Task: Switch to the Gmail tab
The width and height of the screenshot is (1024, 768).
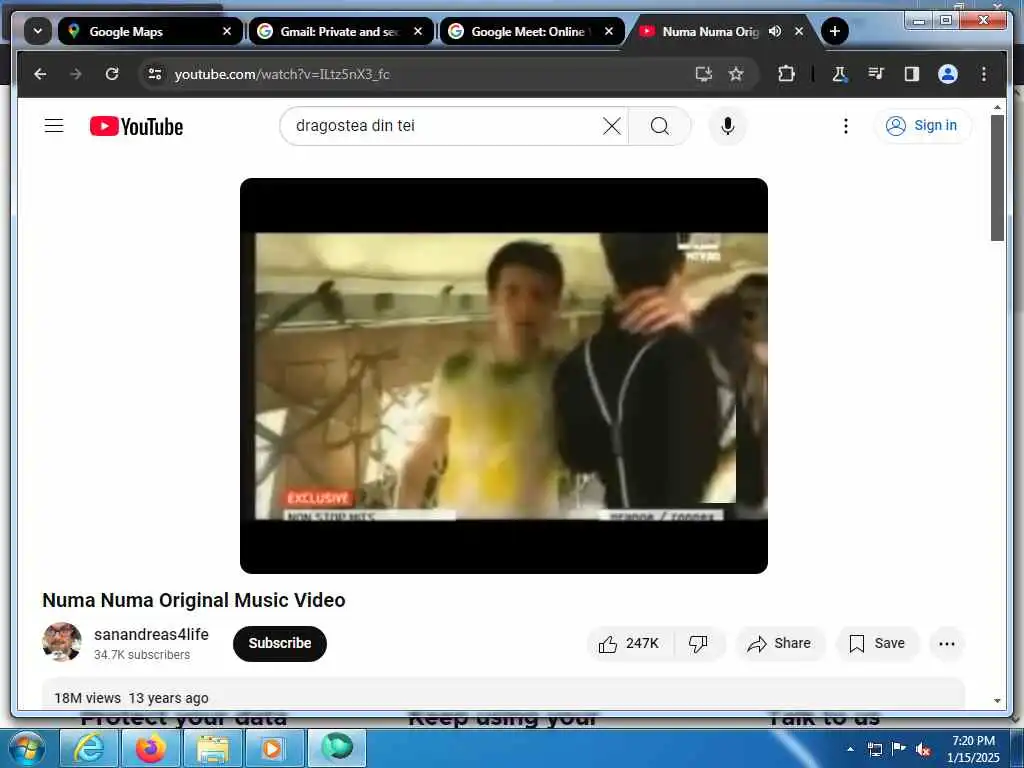Action: (341, 31)
